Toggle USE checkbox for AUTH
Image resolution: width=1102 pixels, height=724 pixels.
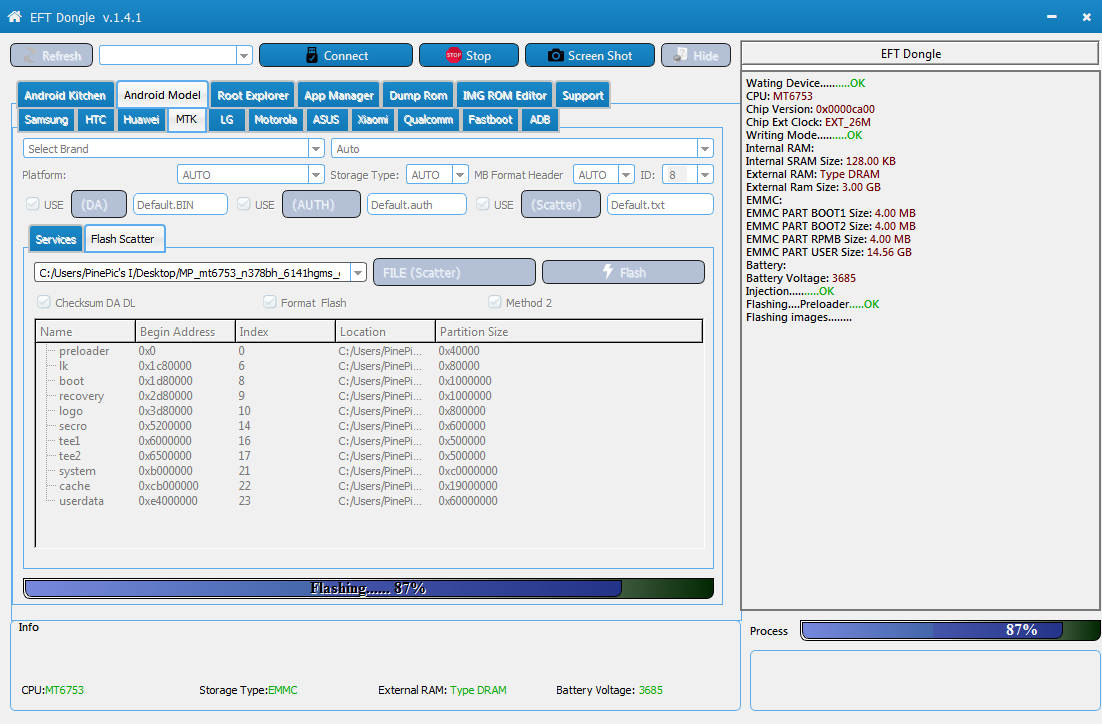tap(243, 204)
